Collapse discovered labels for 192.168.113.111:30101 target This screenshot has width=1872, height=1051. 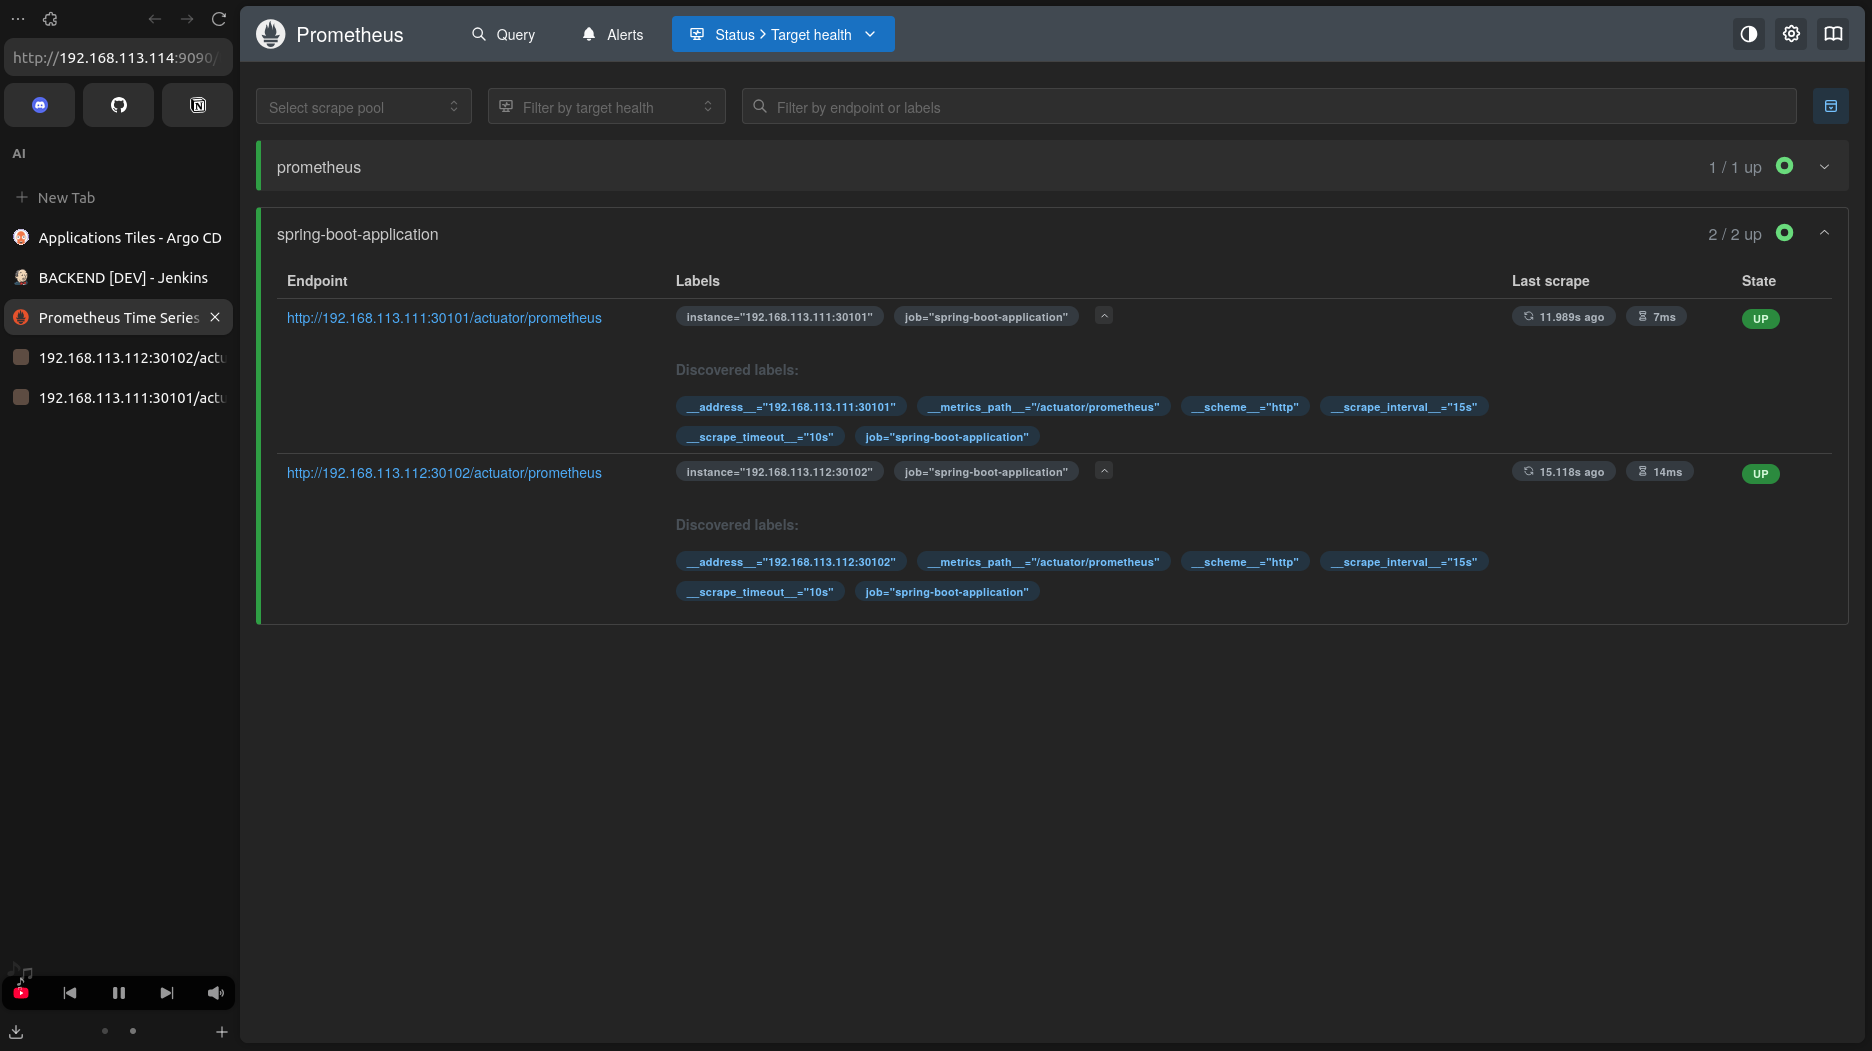[1104, 316]
